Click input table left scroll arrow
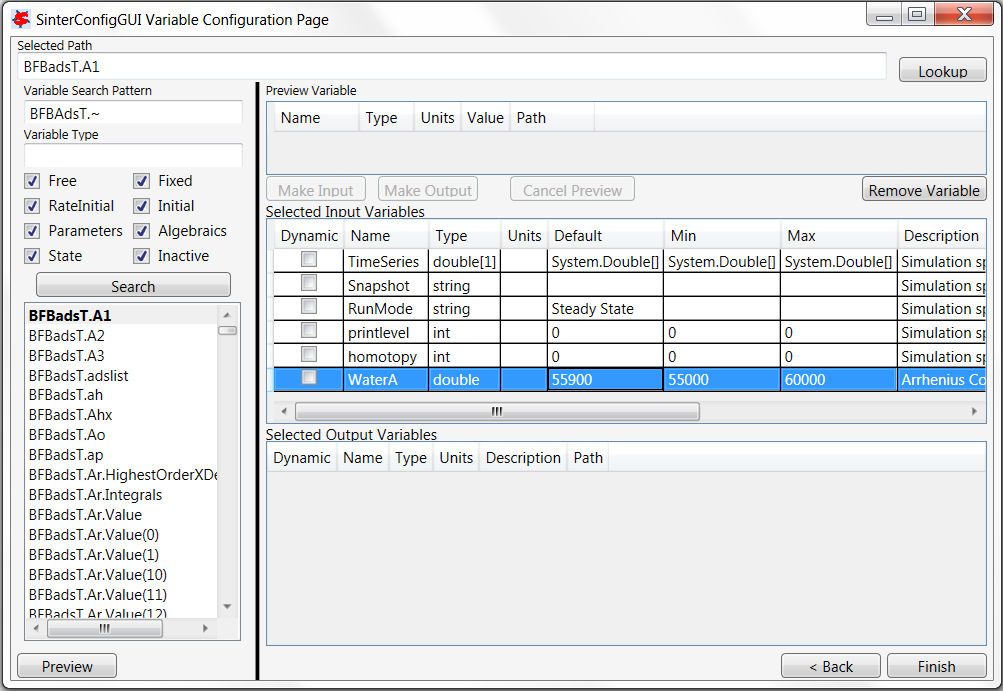The height and width of the screenshot is (691, 1003). 282,411
